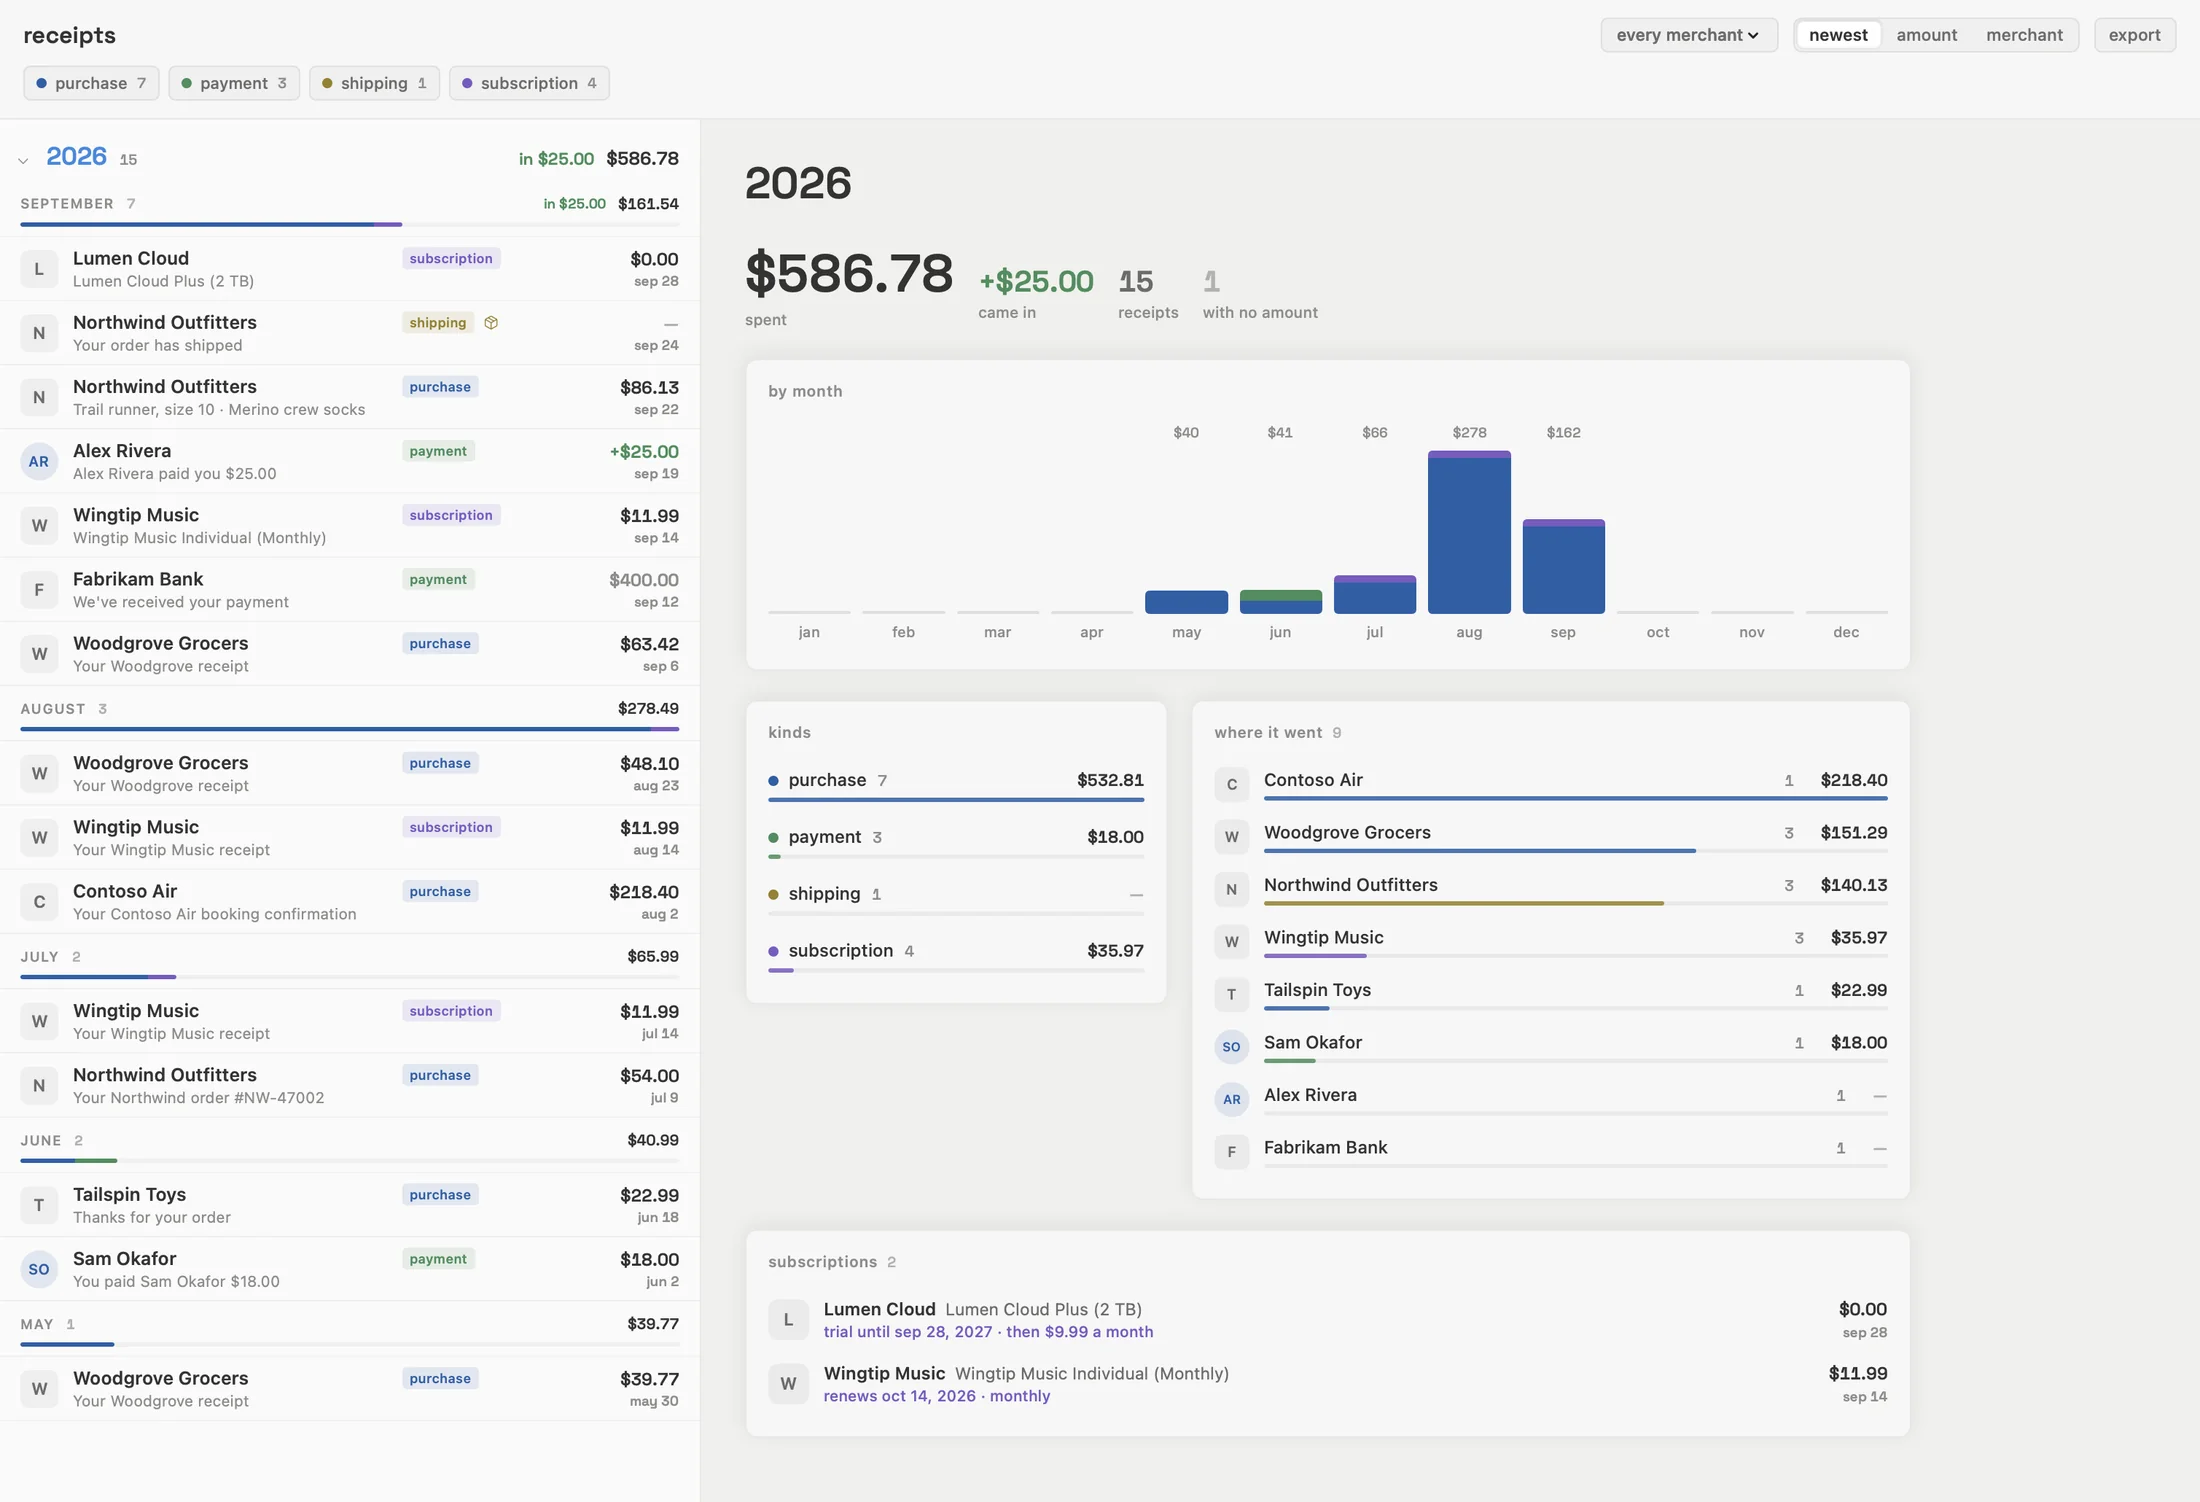Image resolution: width=2200 pixels, height=1502 pixels.
Task: Click the Wingtip Music row under where it went
Action: (x=1550, y=942)
